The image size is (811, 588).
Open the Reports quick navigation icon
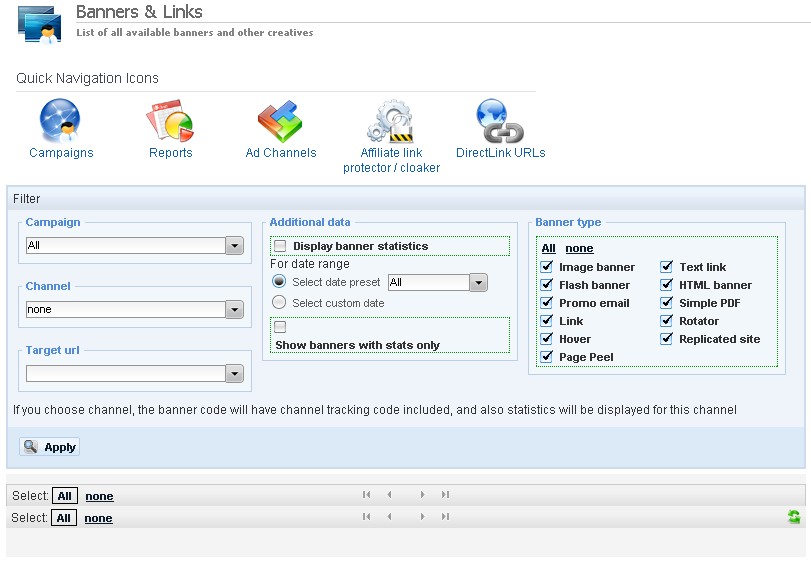click(x=170, y=124)
